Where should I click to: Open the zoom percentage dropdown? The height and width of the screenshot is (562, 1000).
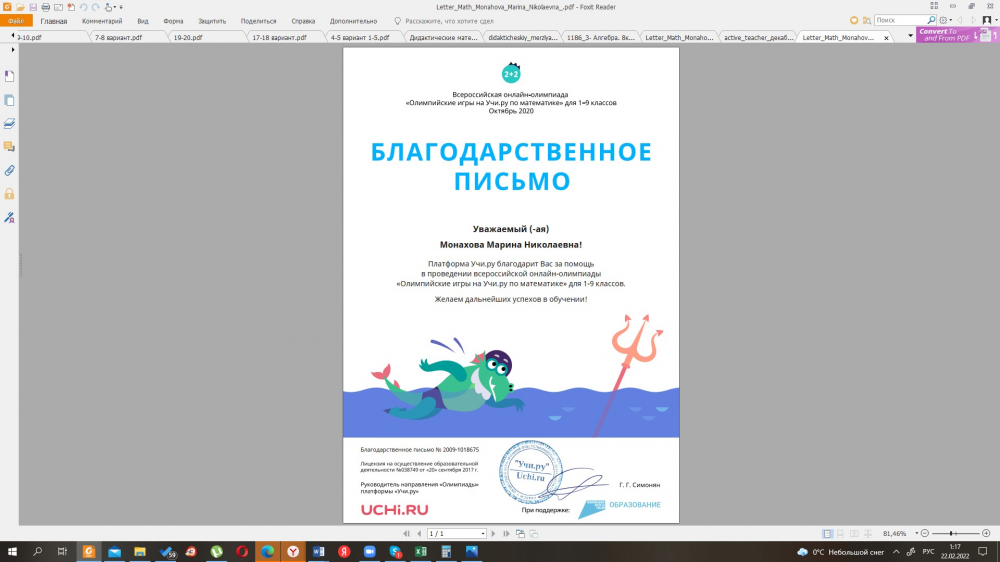916,533
